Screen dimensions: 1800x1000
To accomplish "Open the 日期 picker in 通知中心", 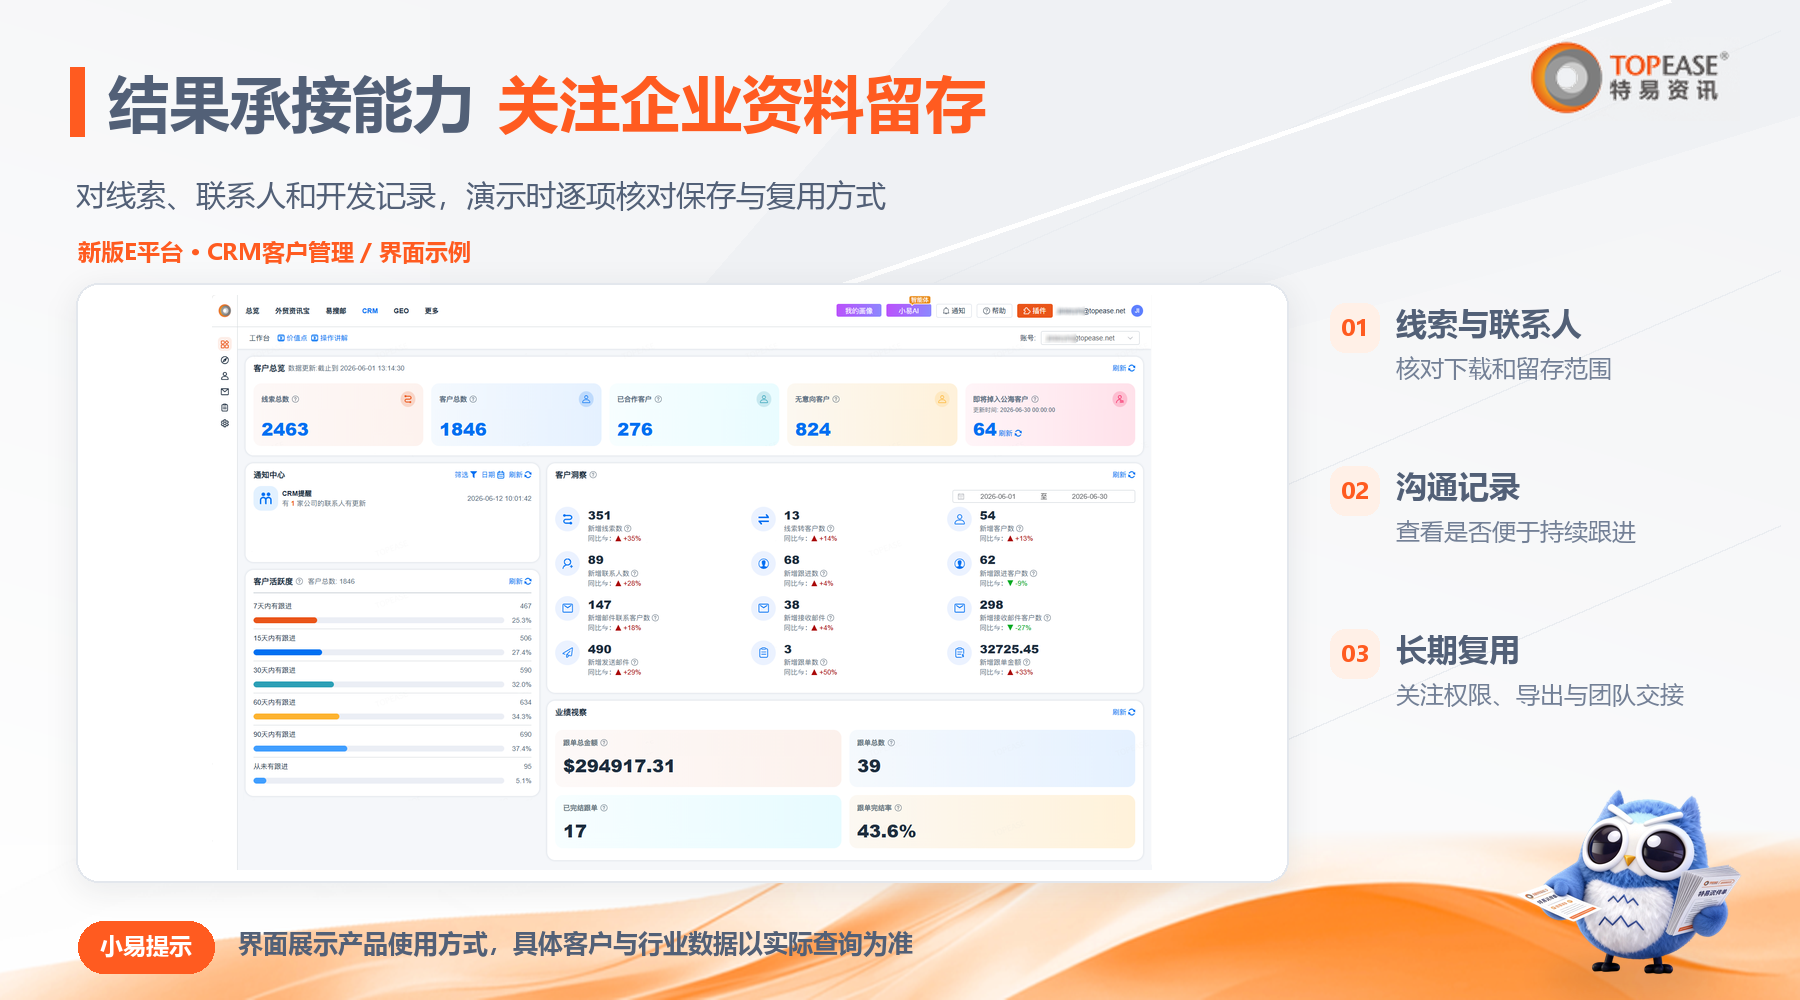I will click(493, 475).
